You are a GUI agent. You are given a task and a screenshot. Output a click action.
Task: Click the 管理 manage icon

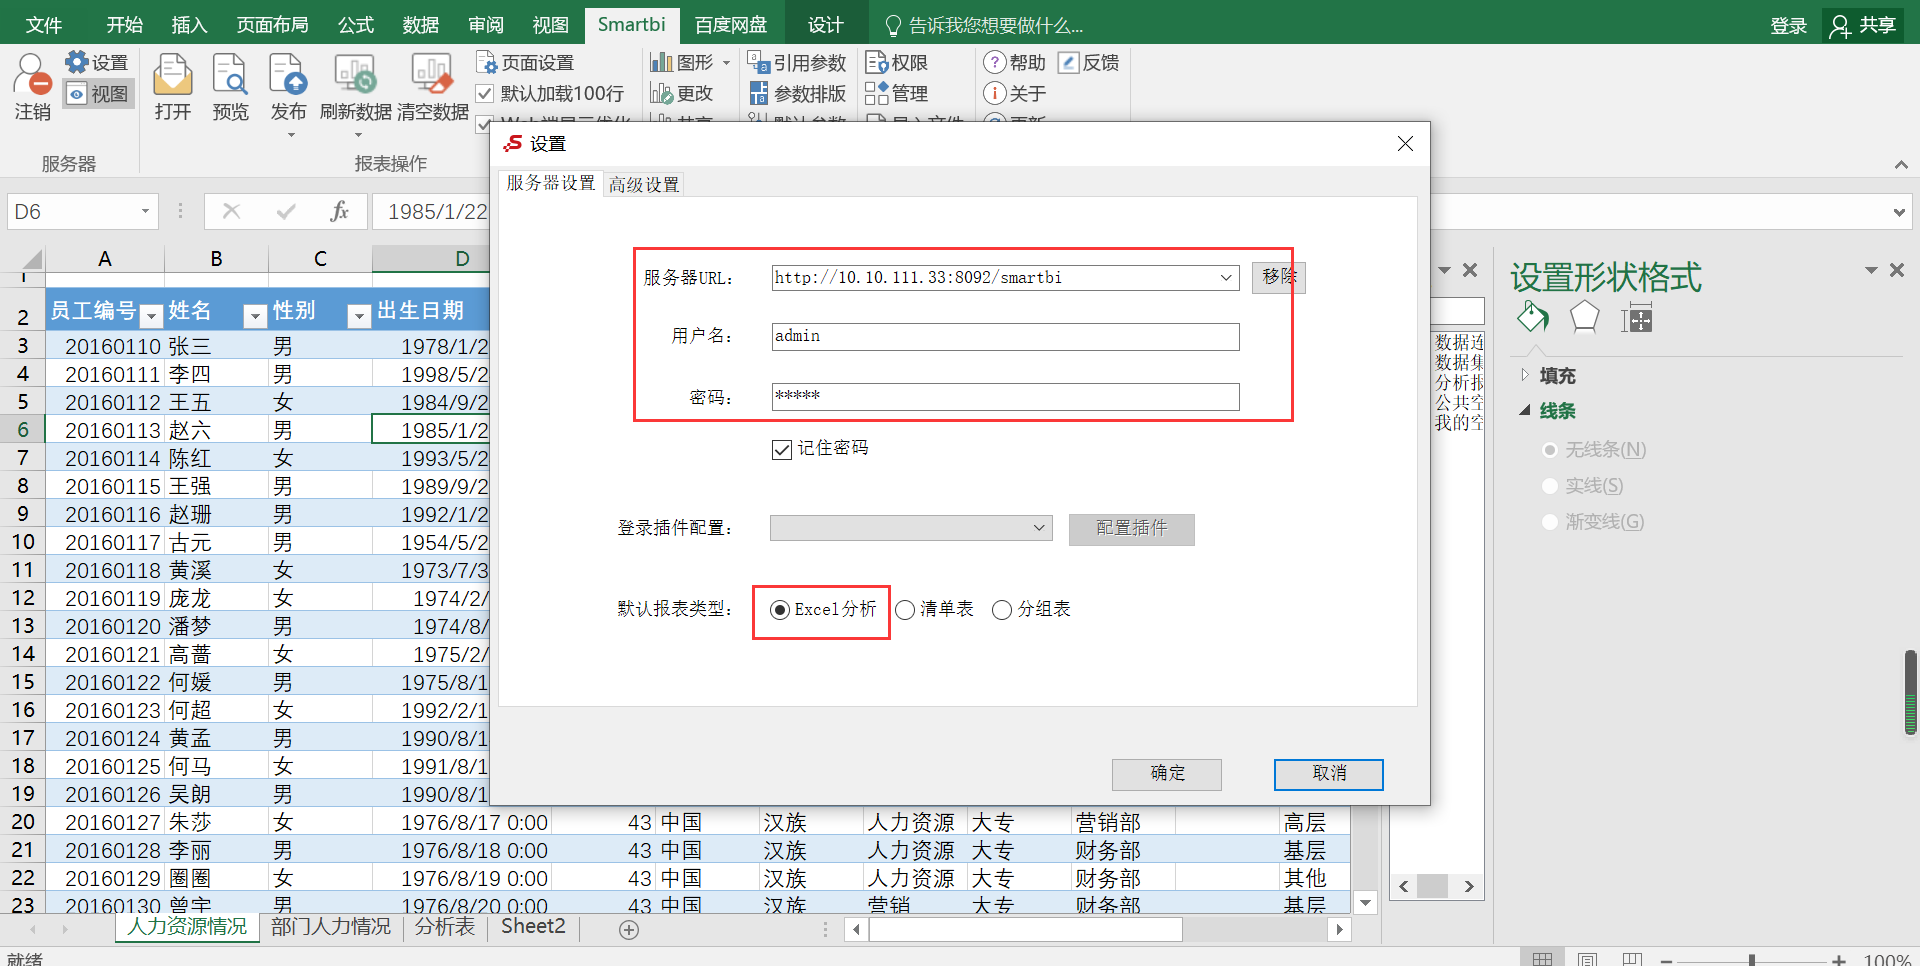[x=876, y=94]
